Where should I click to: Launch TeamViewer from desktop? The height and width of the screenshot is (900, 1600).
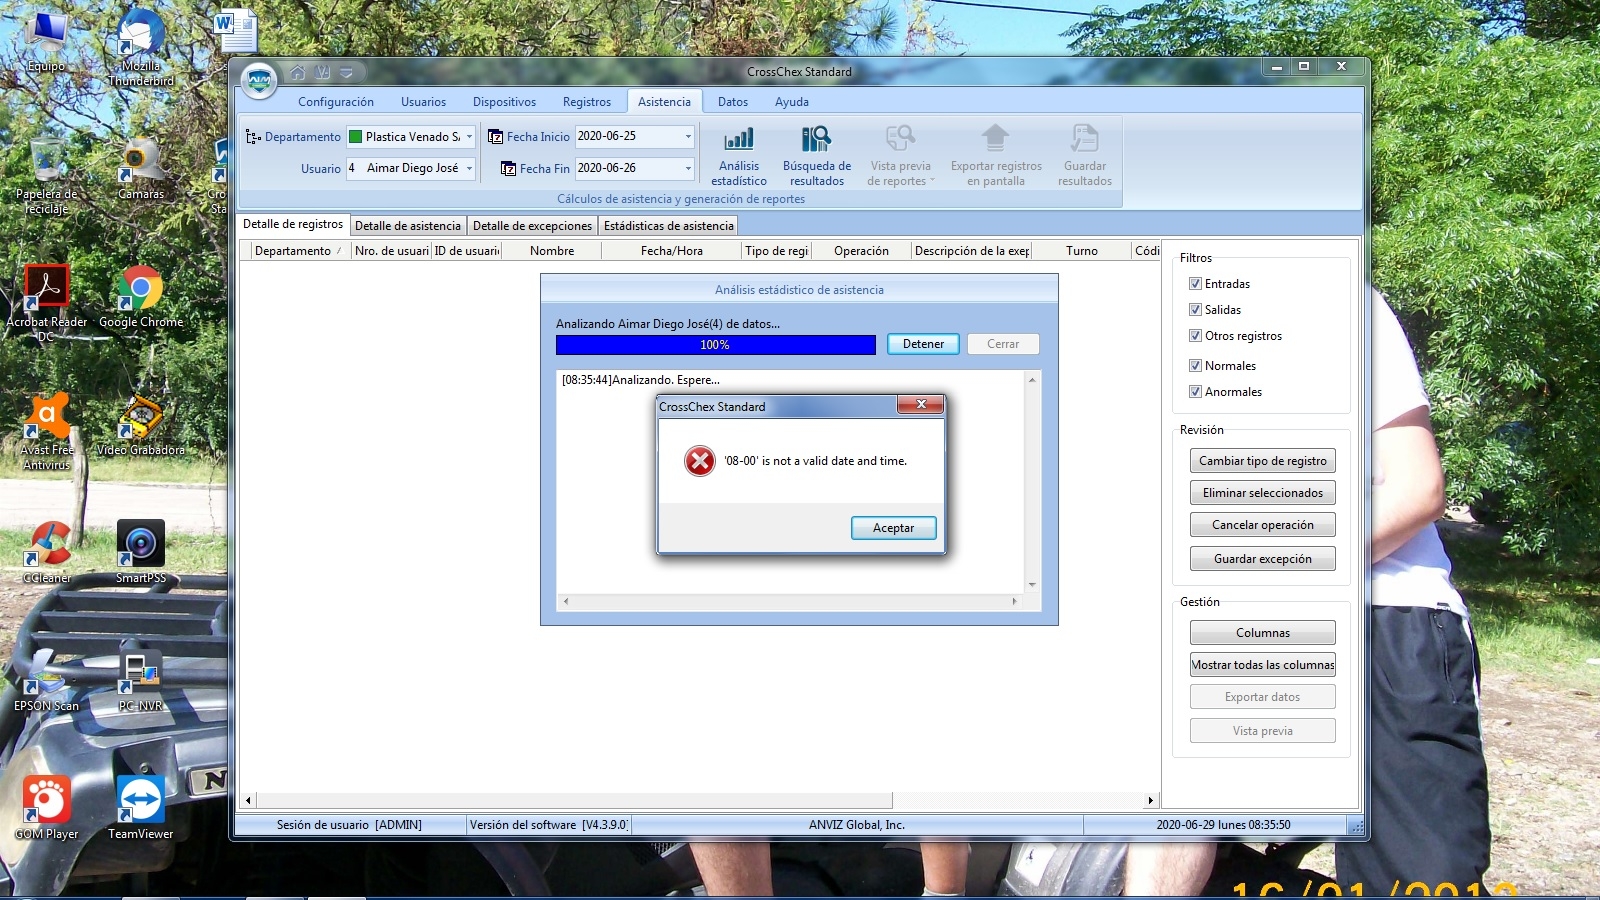tap(141, 808)
